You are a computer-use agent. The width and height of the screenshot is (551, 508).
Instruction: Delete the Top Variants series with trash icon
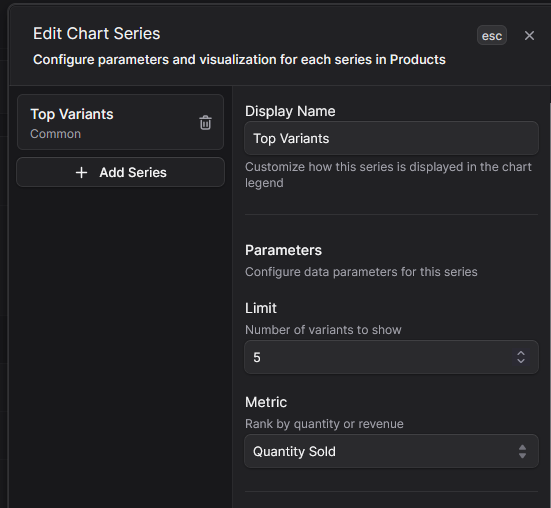pyautogui.click(x=205, y=123)
